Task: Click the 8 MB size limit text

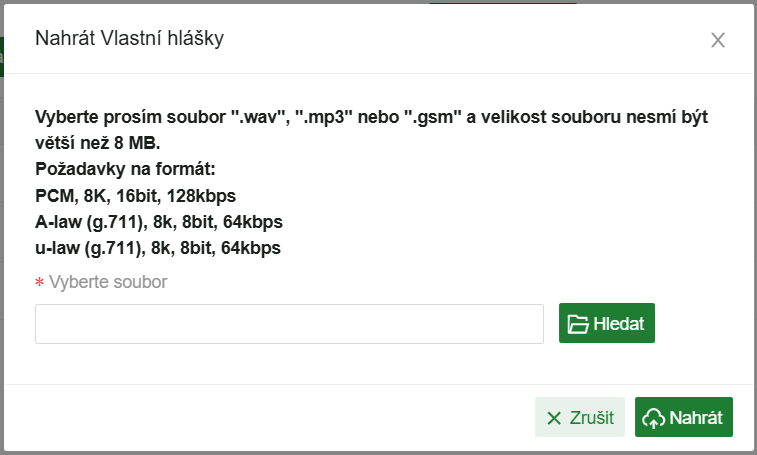Action: pyautogui.click(x=137, y=141)
